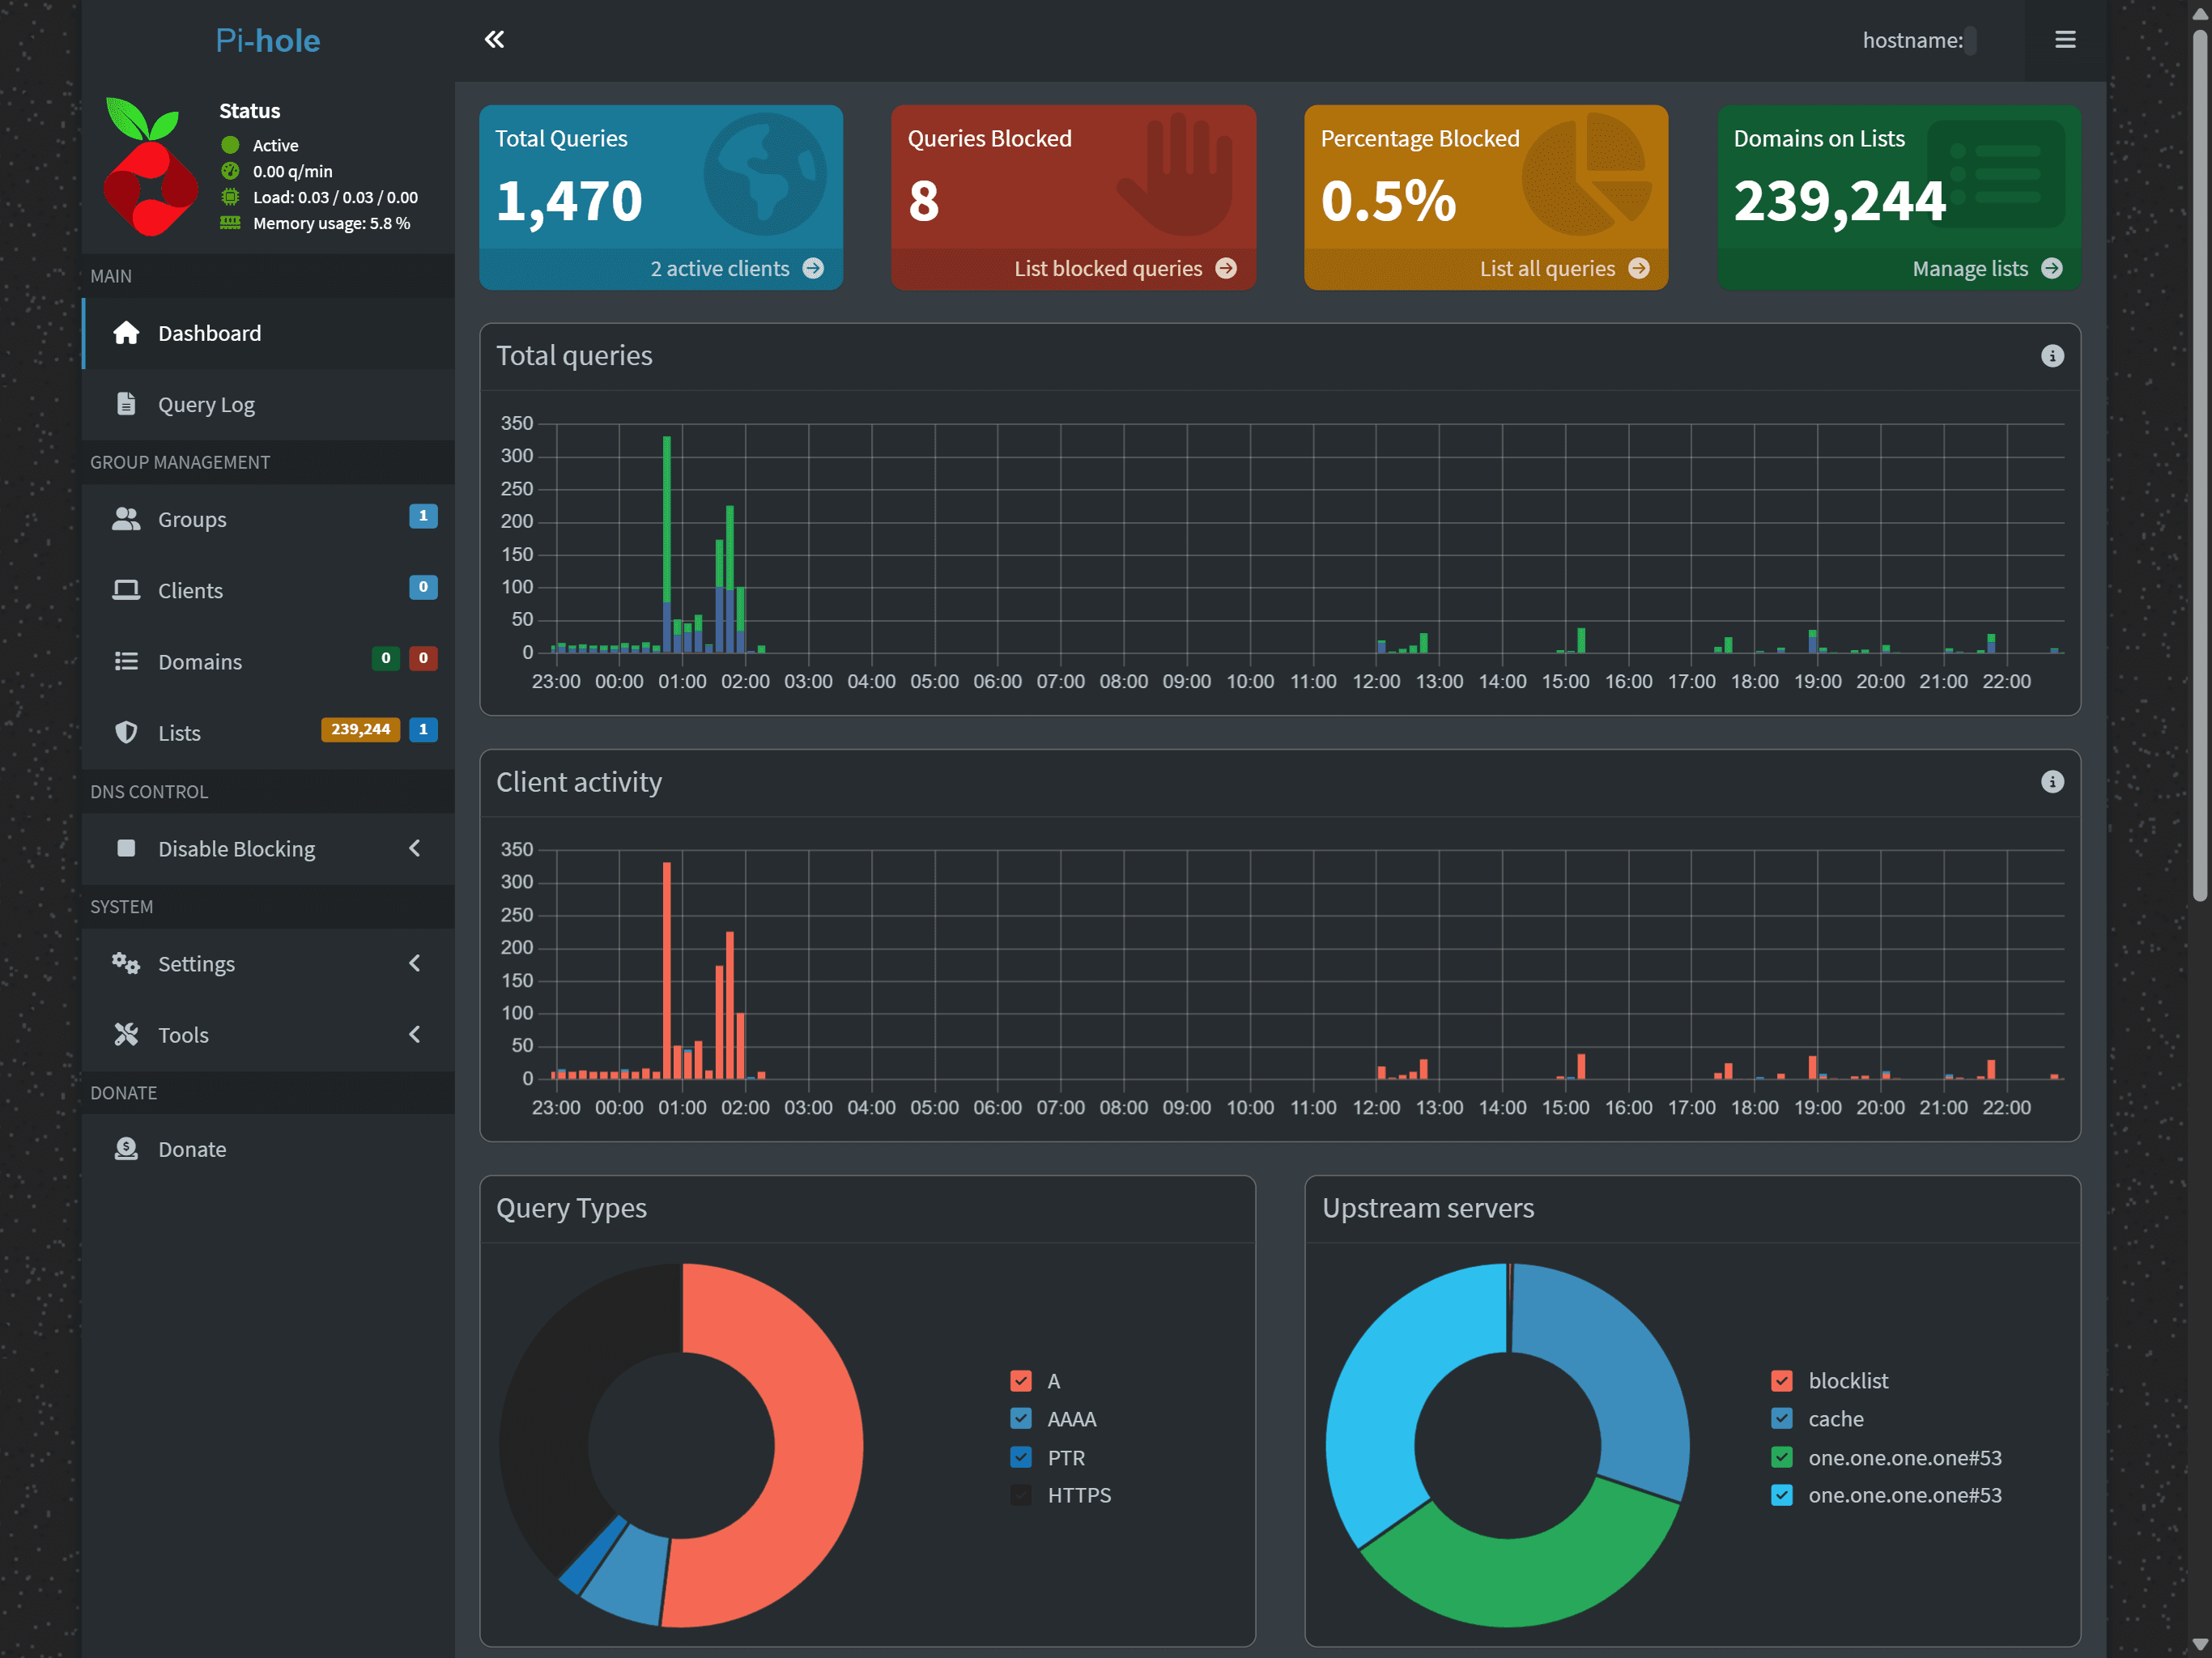Open the Donate menu item

tap(268, 1149)
